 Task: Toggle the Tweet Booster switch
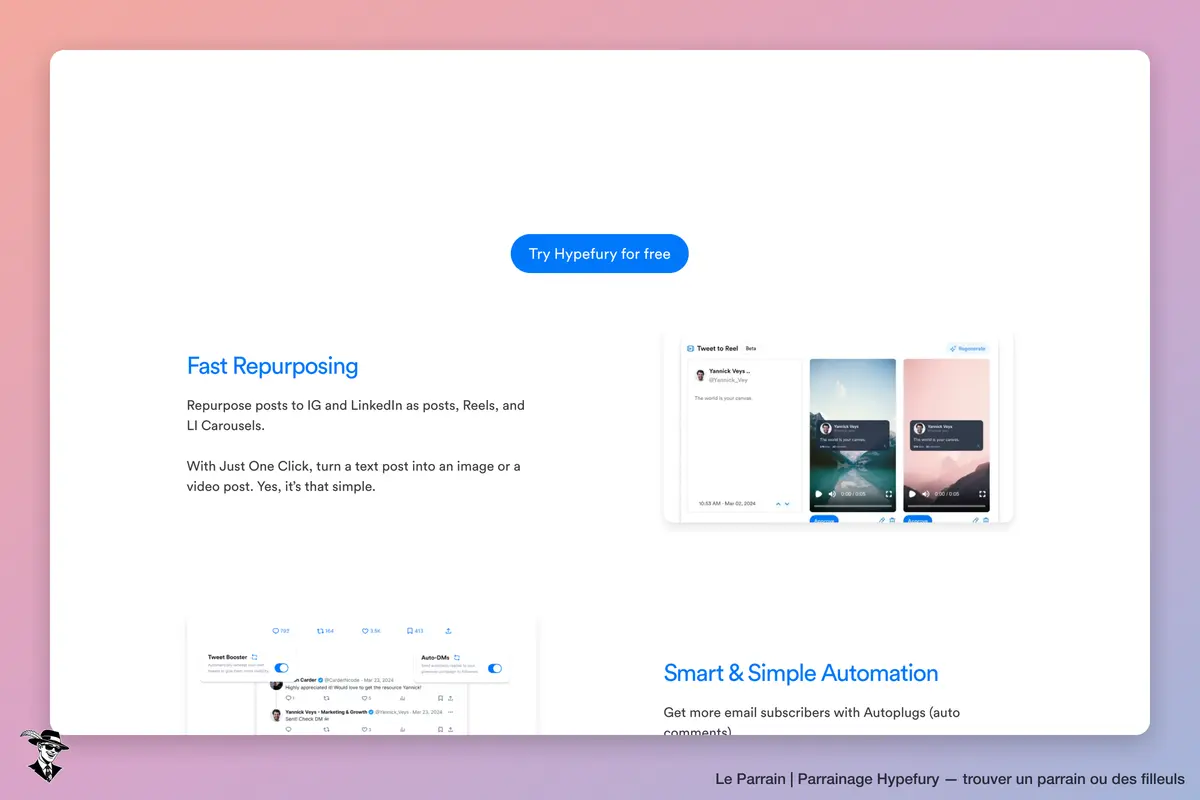pyautogui.click(x=282, y=668)
